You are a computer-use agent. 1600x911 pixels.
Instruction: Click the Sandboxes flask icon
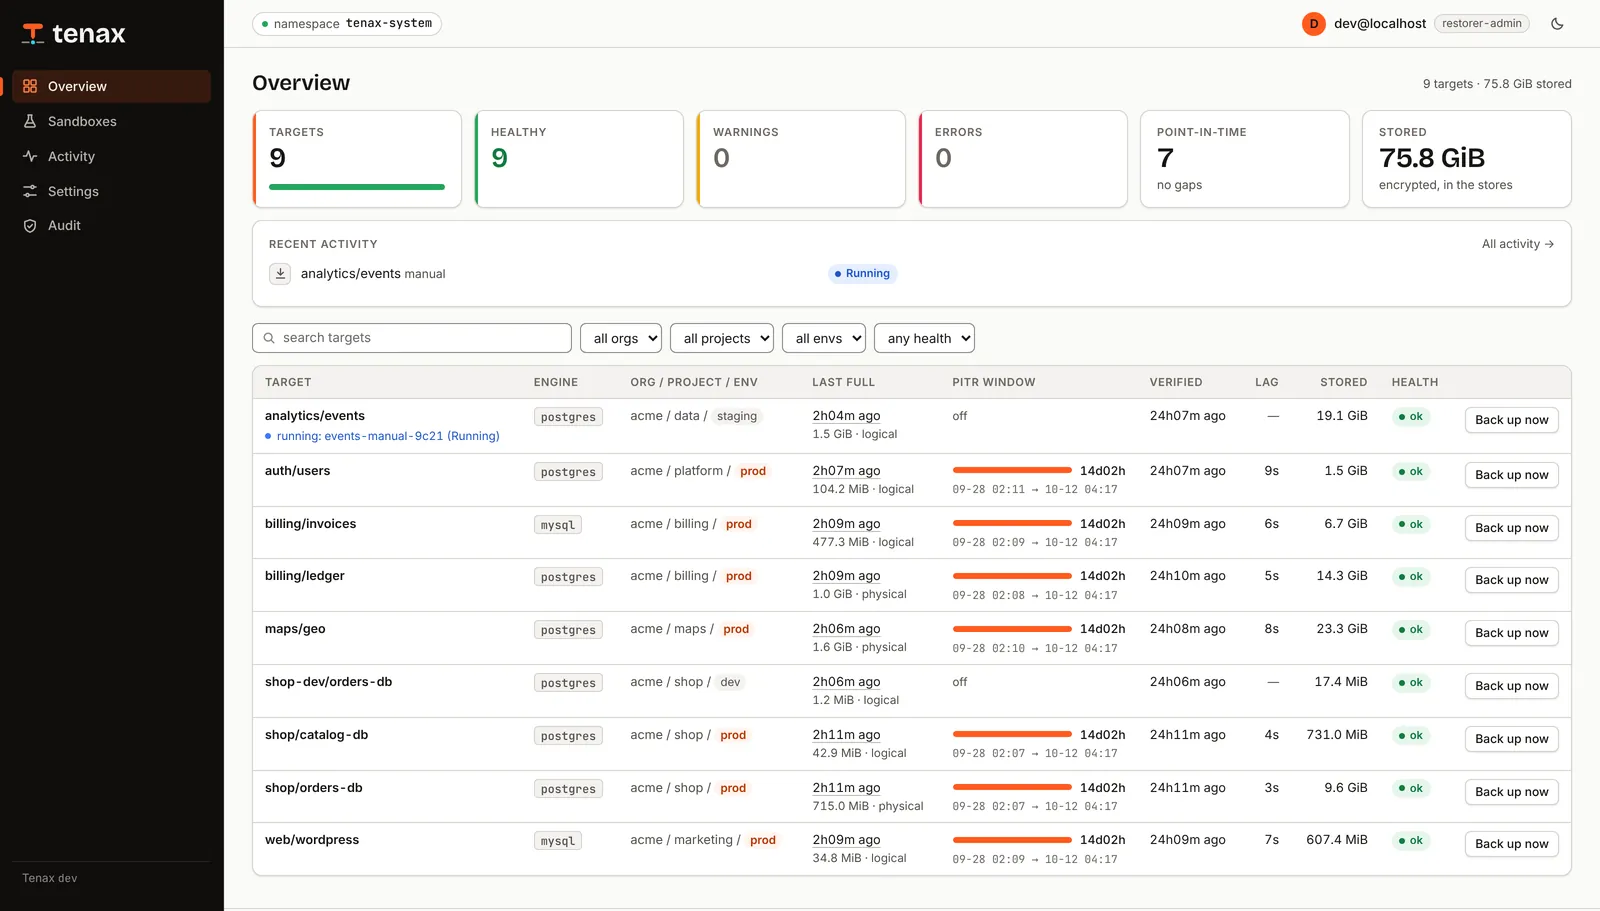tap(30, 121)
